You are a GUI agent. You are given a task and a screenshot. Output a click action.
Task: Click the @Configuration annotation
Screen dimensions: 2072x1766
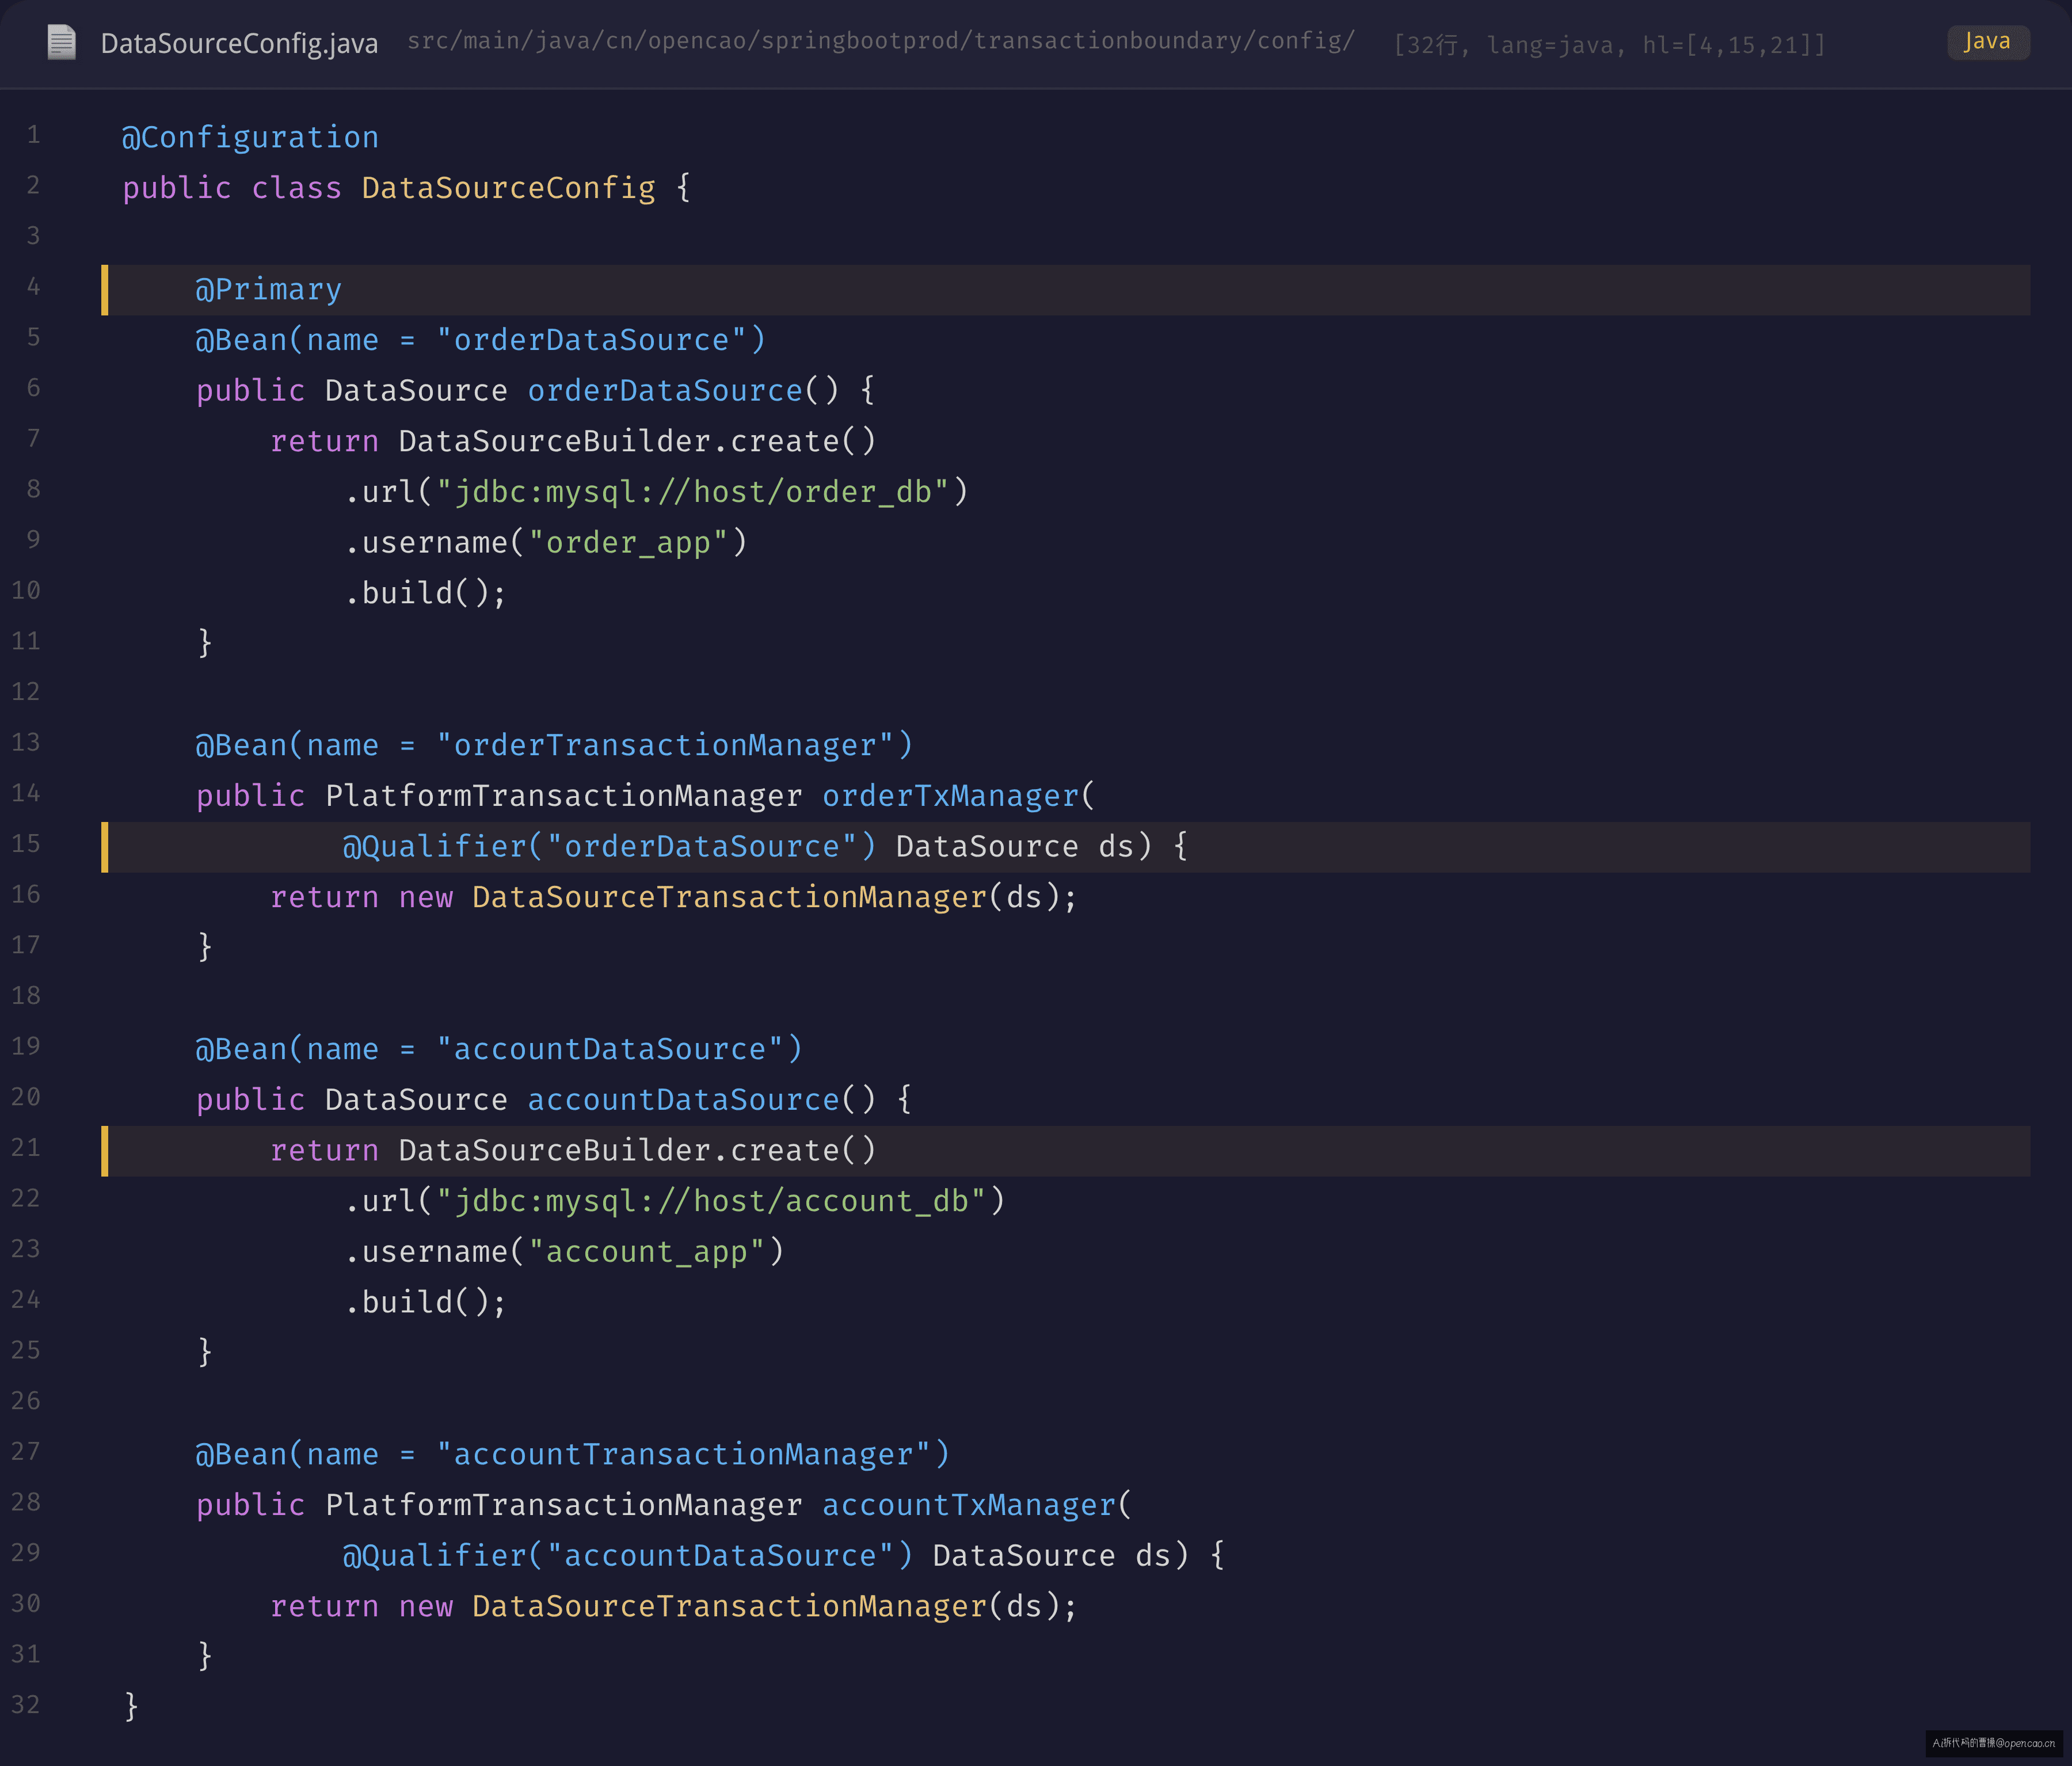pyautogui.click(x=250, y=137)
